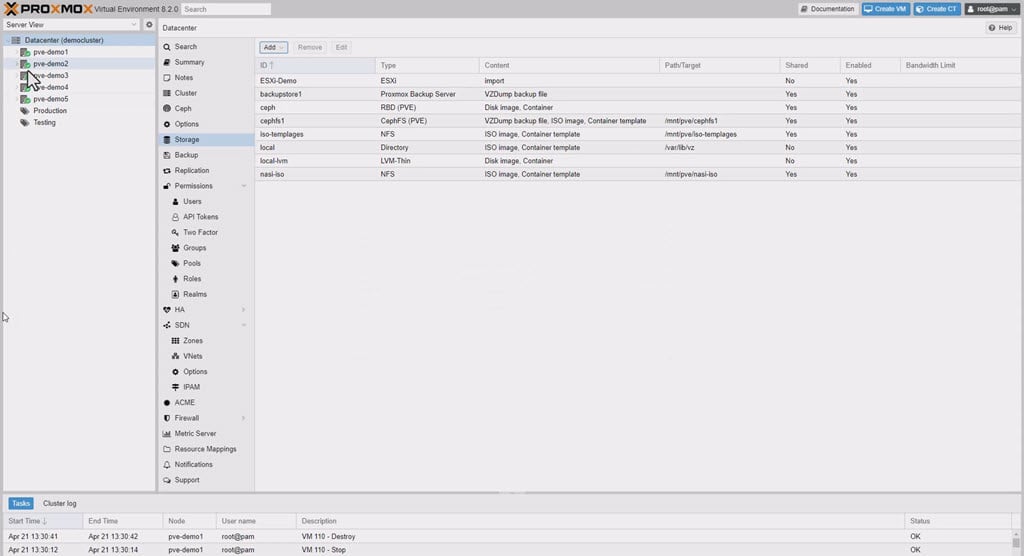This screenshot has width=1024, height=556.
Task: Click the Cluster server icon
Action: click(167, 93)
